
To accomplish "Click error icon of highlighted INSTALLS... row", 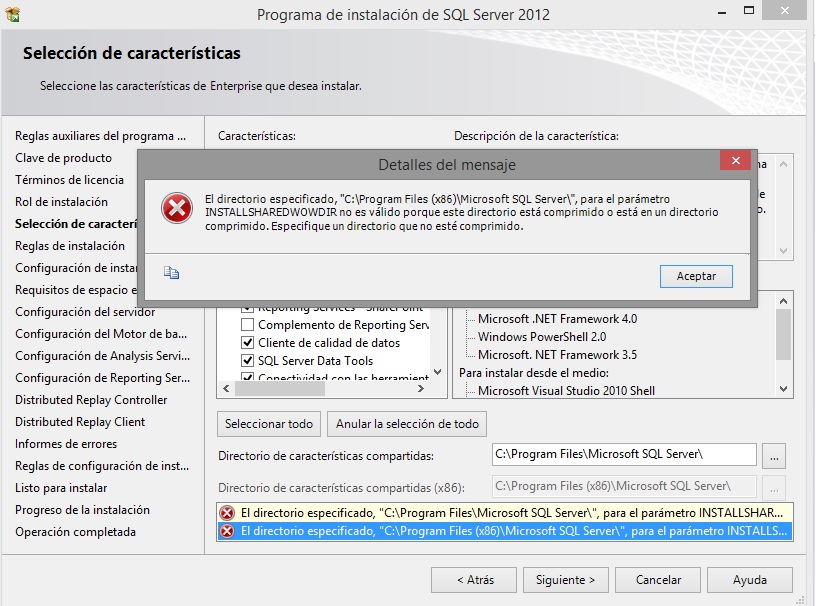I will [x=227, y=531].
